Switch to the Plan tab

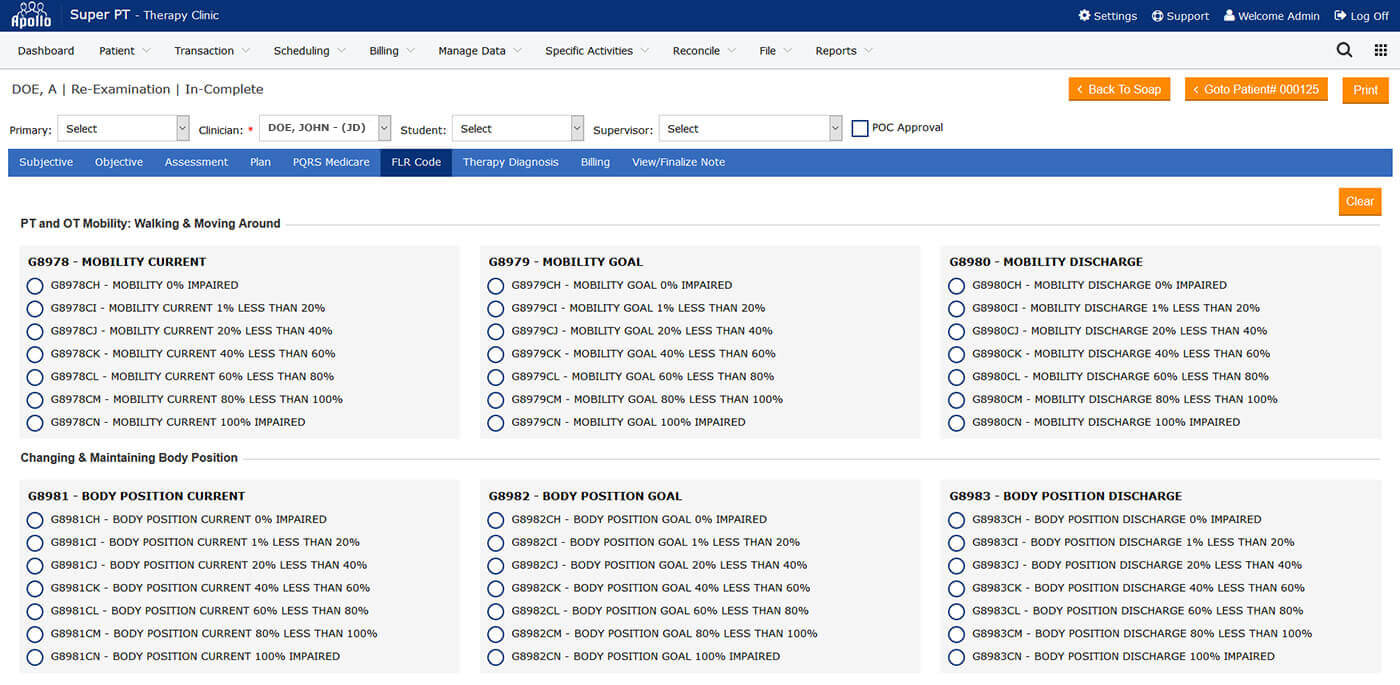260,162
